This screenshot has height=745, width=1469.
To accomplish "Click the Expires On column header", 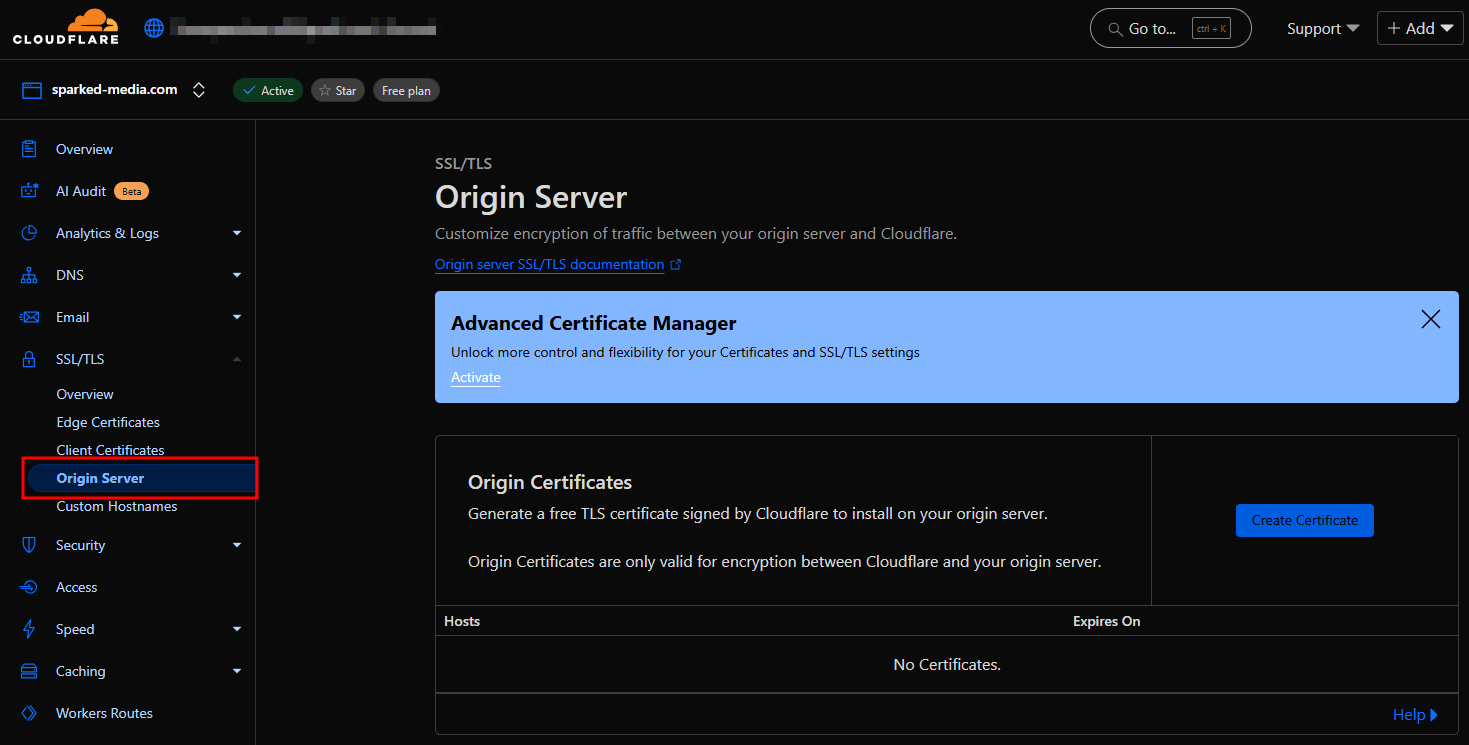I will click(1107, 621).
